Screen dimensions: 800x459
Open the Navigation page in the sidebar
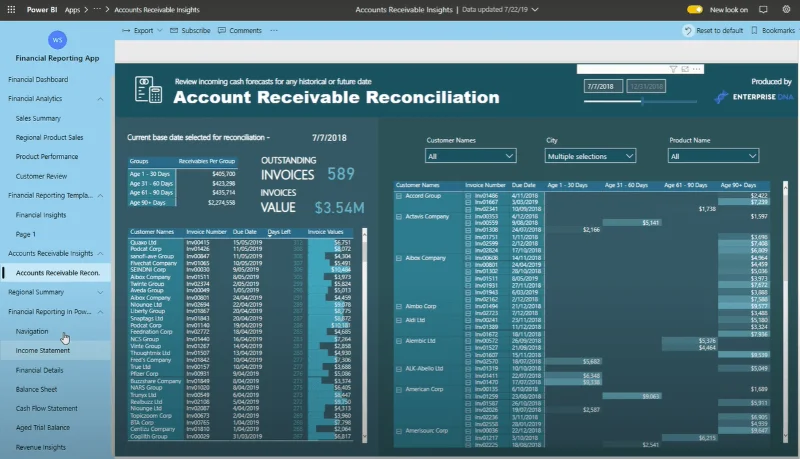(32, 332)
